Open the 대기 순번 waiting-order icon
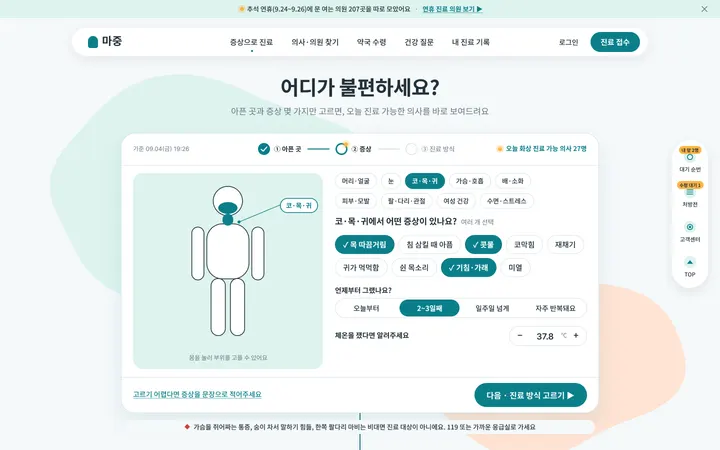720x450 pixels. (690, 157)
